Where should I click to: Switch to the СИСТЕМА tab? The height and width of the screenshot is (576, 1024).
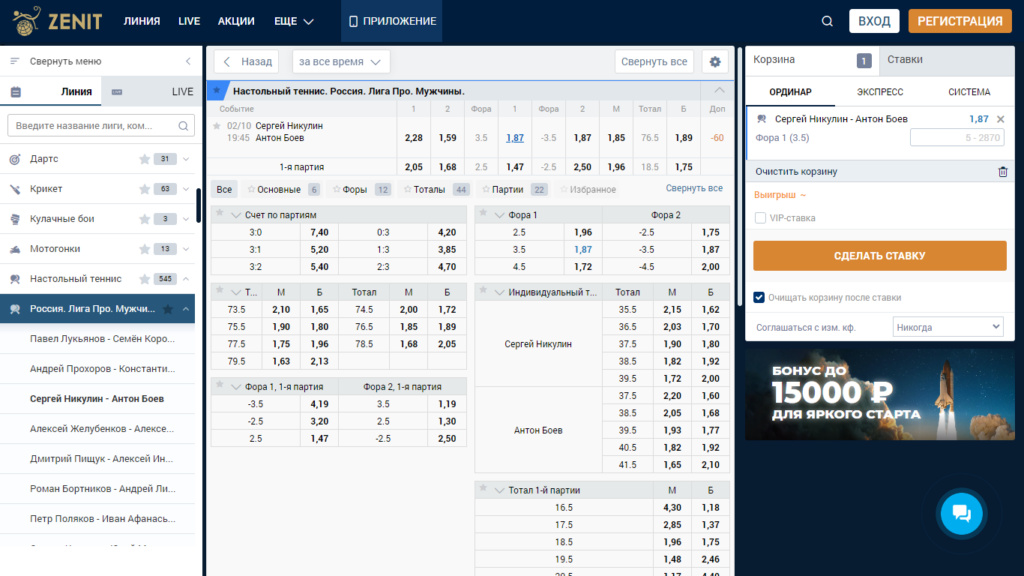[x=969, y=92]
